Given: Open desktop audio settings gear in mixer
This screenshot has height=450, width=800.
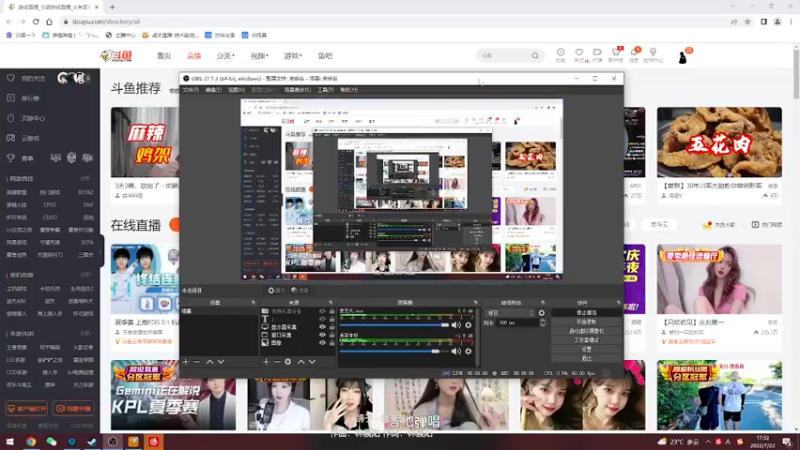Looking at the screenshot, I should pos(468,351).
